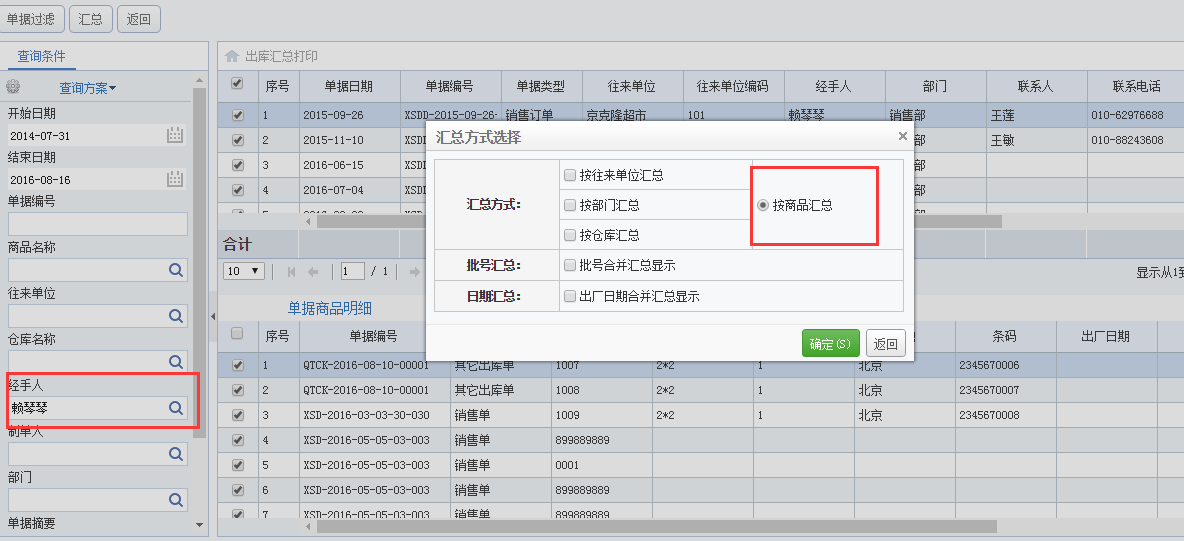Enable the 批号合并汇总显示 checkbox

pos(570,266)
